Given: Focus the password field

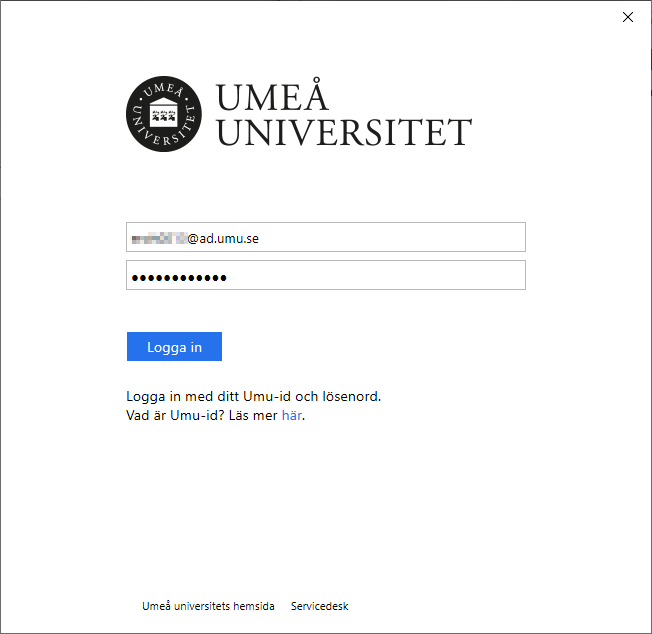Looking at the screenshot, I should (326, 275).
